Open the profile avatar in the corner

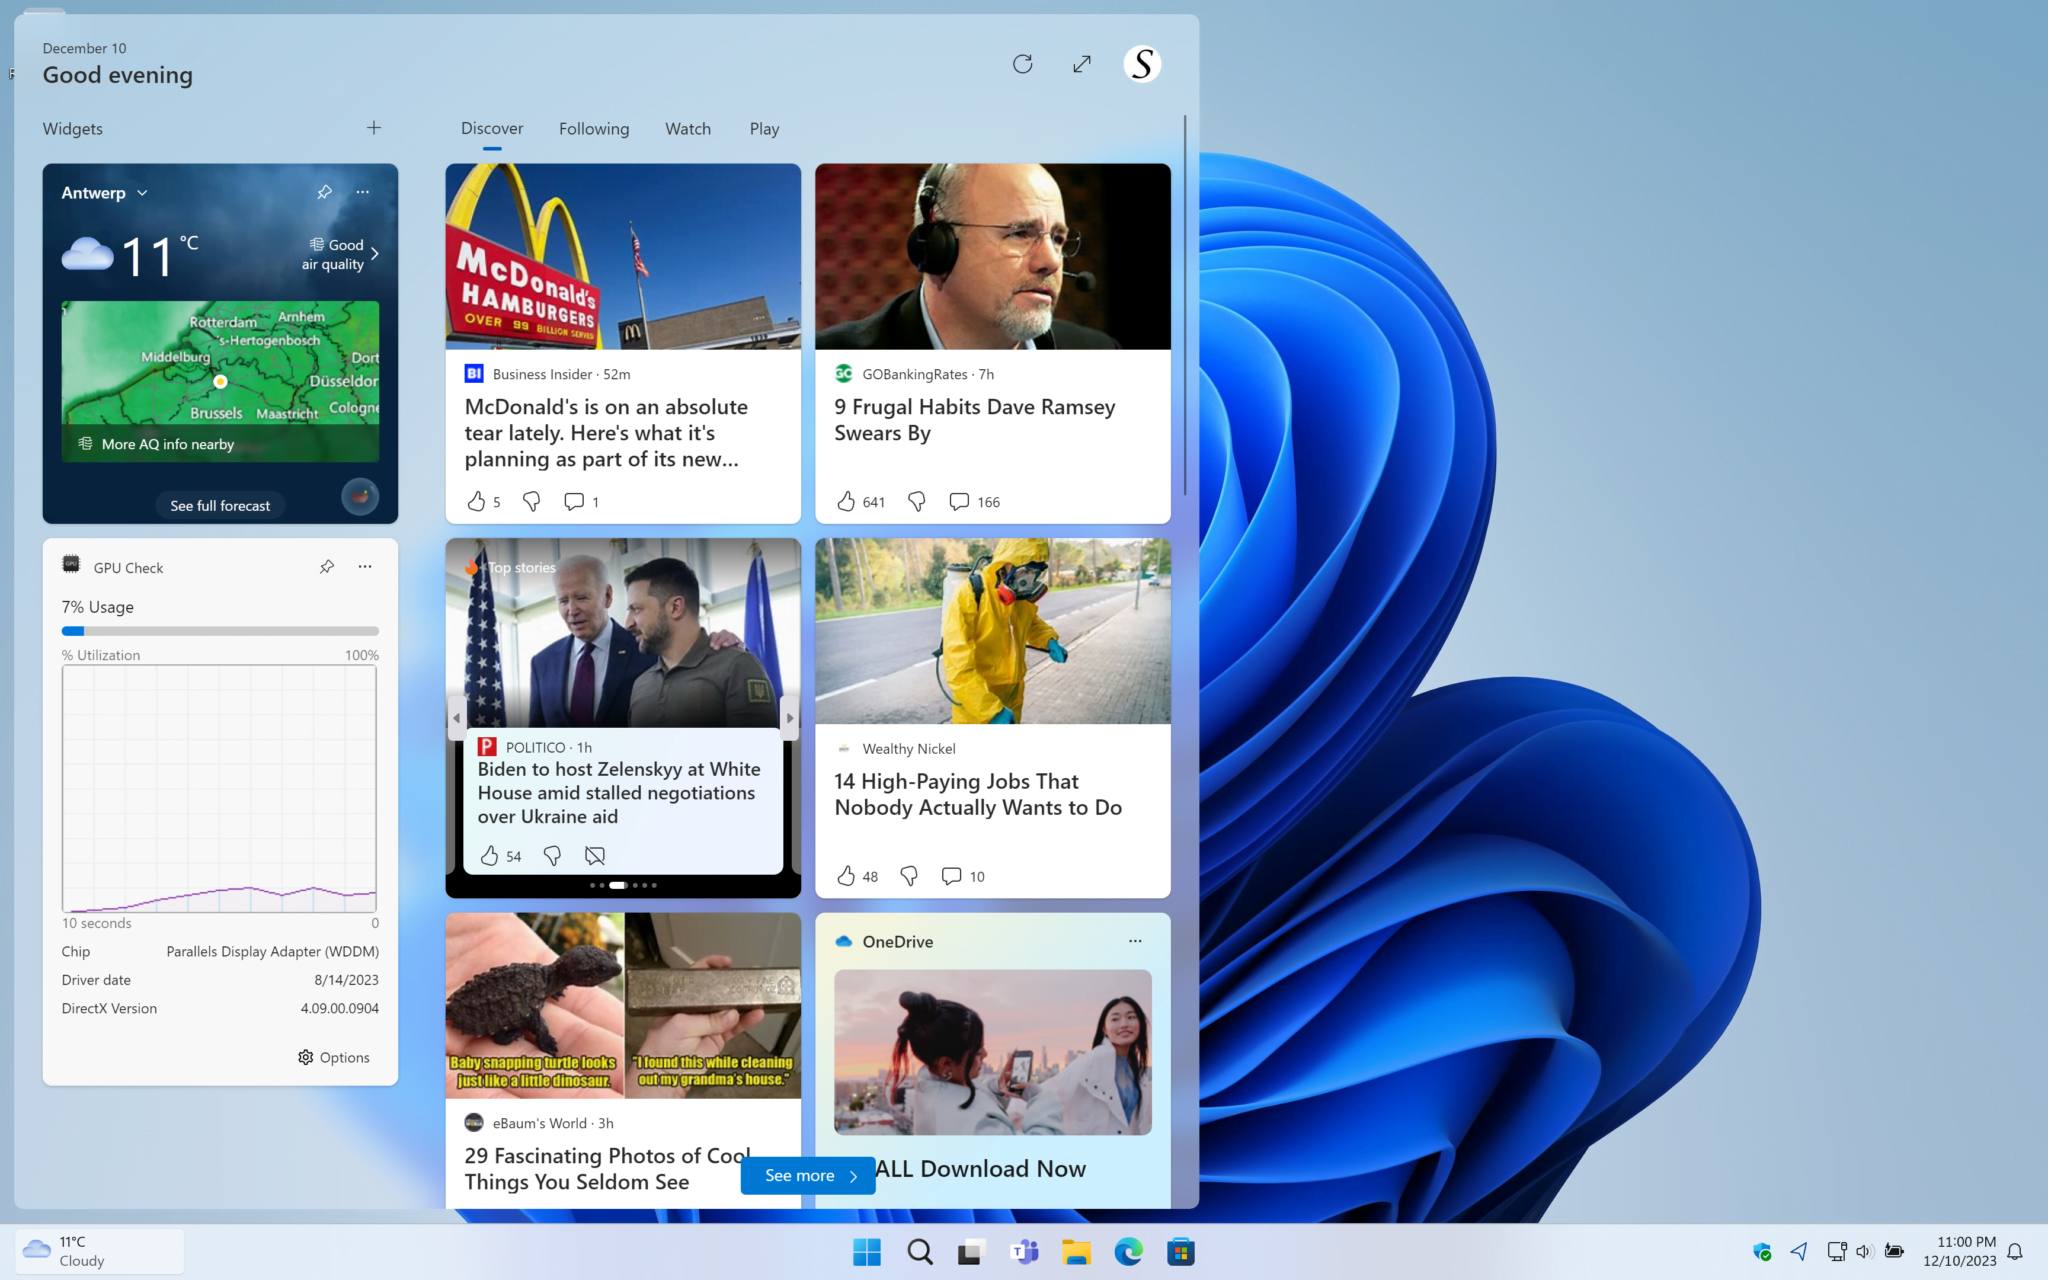(1140, 63)
